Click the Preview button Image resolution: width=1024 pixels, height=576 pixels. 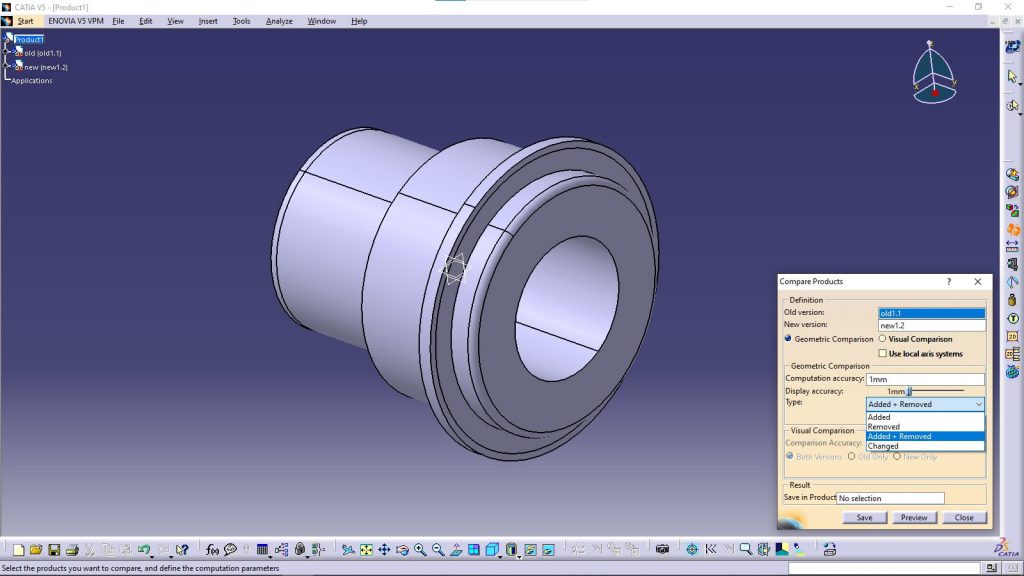(914, 517)
